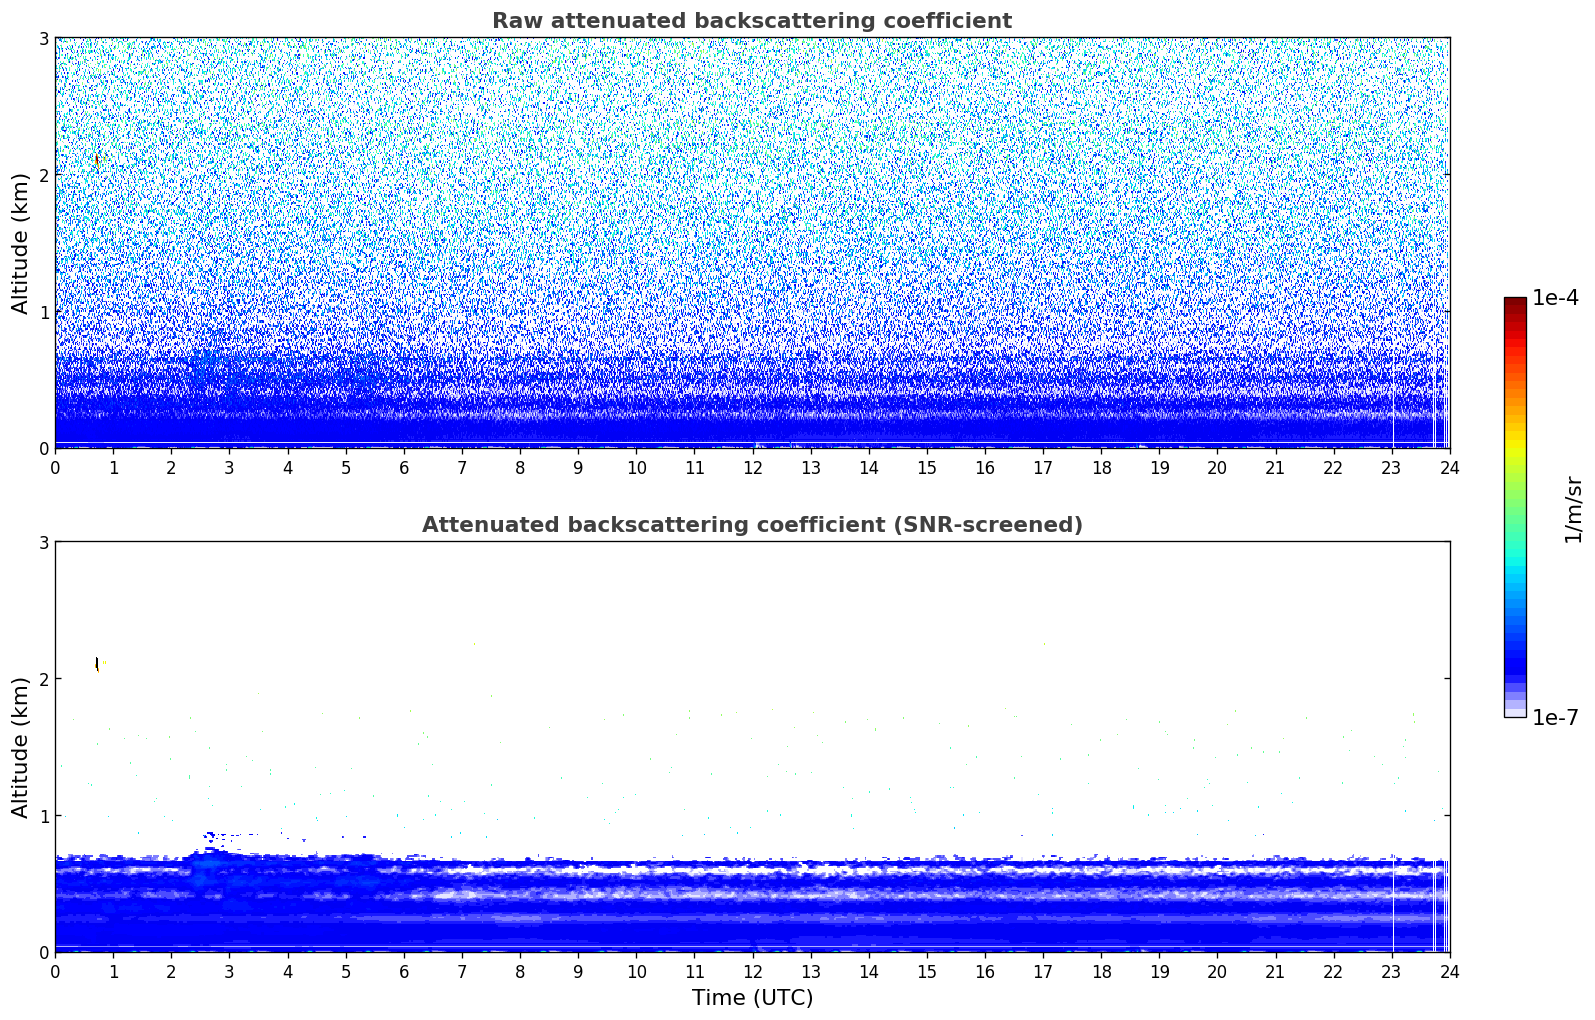Click the colorbar's "1e-7" minimum label
The height and width of the screenshot is (1020, 1595).
coord(1554,717)
